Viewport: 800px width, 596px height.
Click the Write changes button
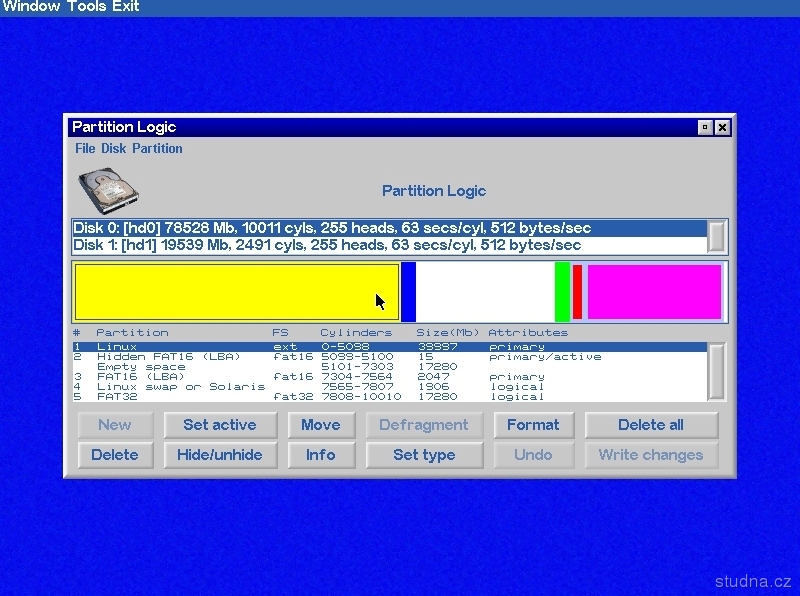651,455
